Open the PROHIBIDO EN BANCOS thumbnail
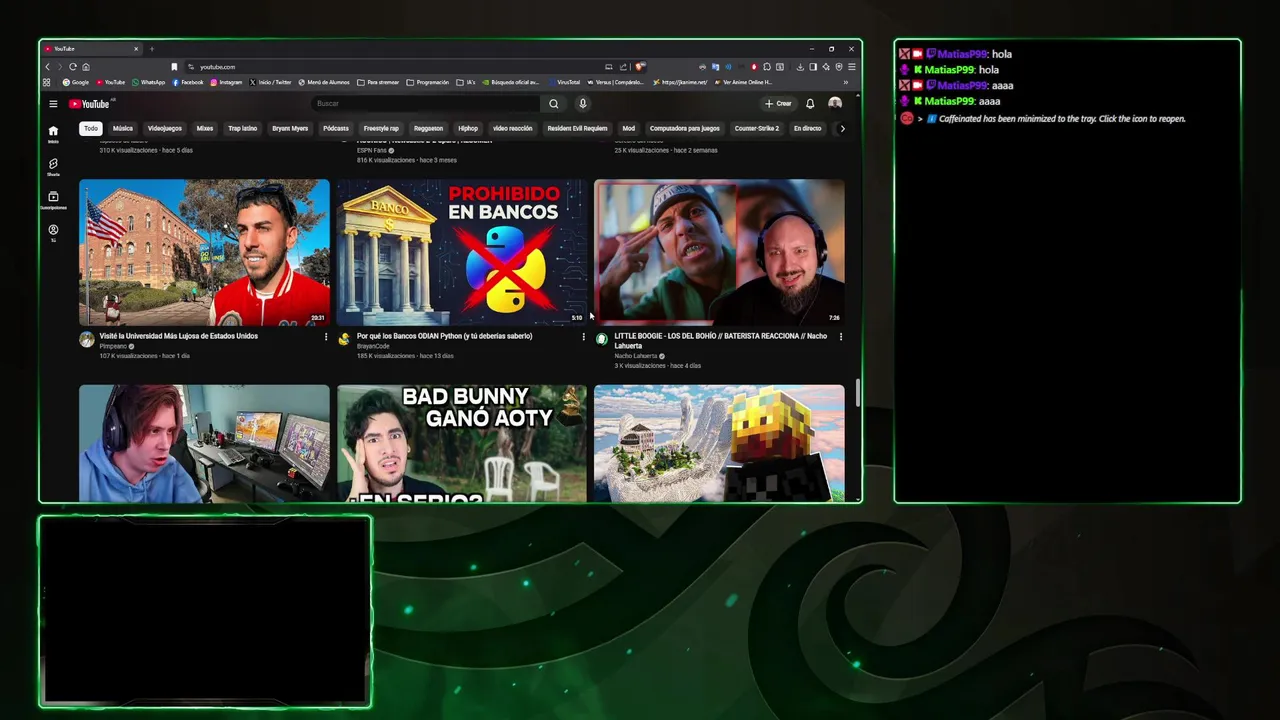1280x720 pixels. 462,252
